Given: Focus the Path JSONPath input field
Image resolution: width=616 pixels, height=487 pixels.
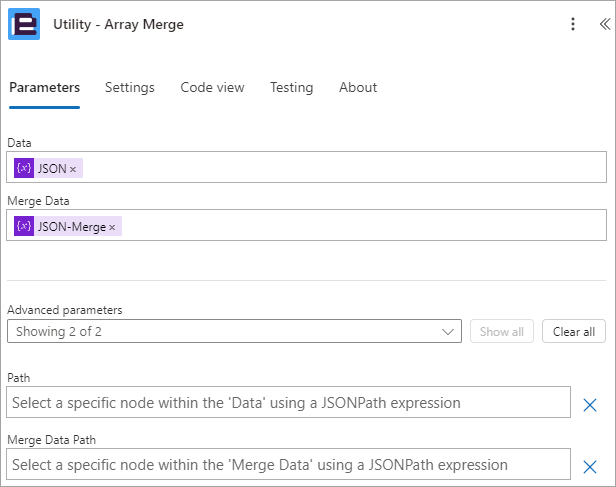Looking at the screenshot, I should pyautogui.click(x=288, y=402).
